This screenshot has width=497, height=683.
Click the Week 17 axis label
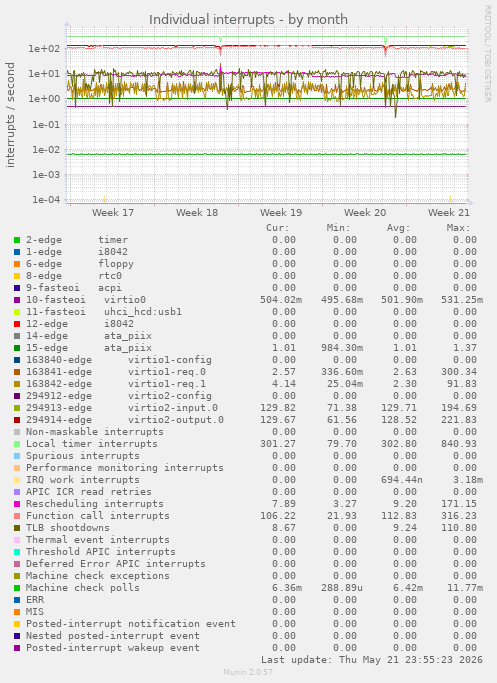coord(113,213)
